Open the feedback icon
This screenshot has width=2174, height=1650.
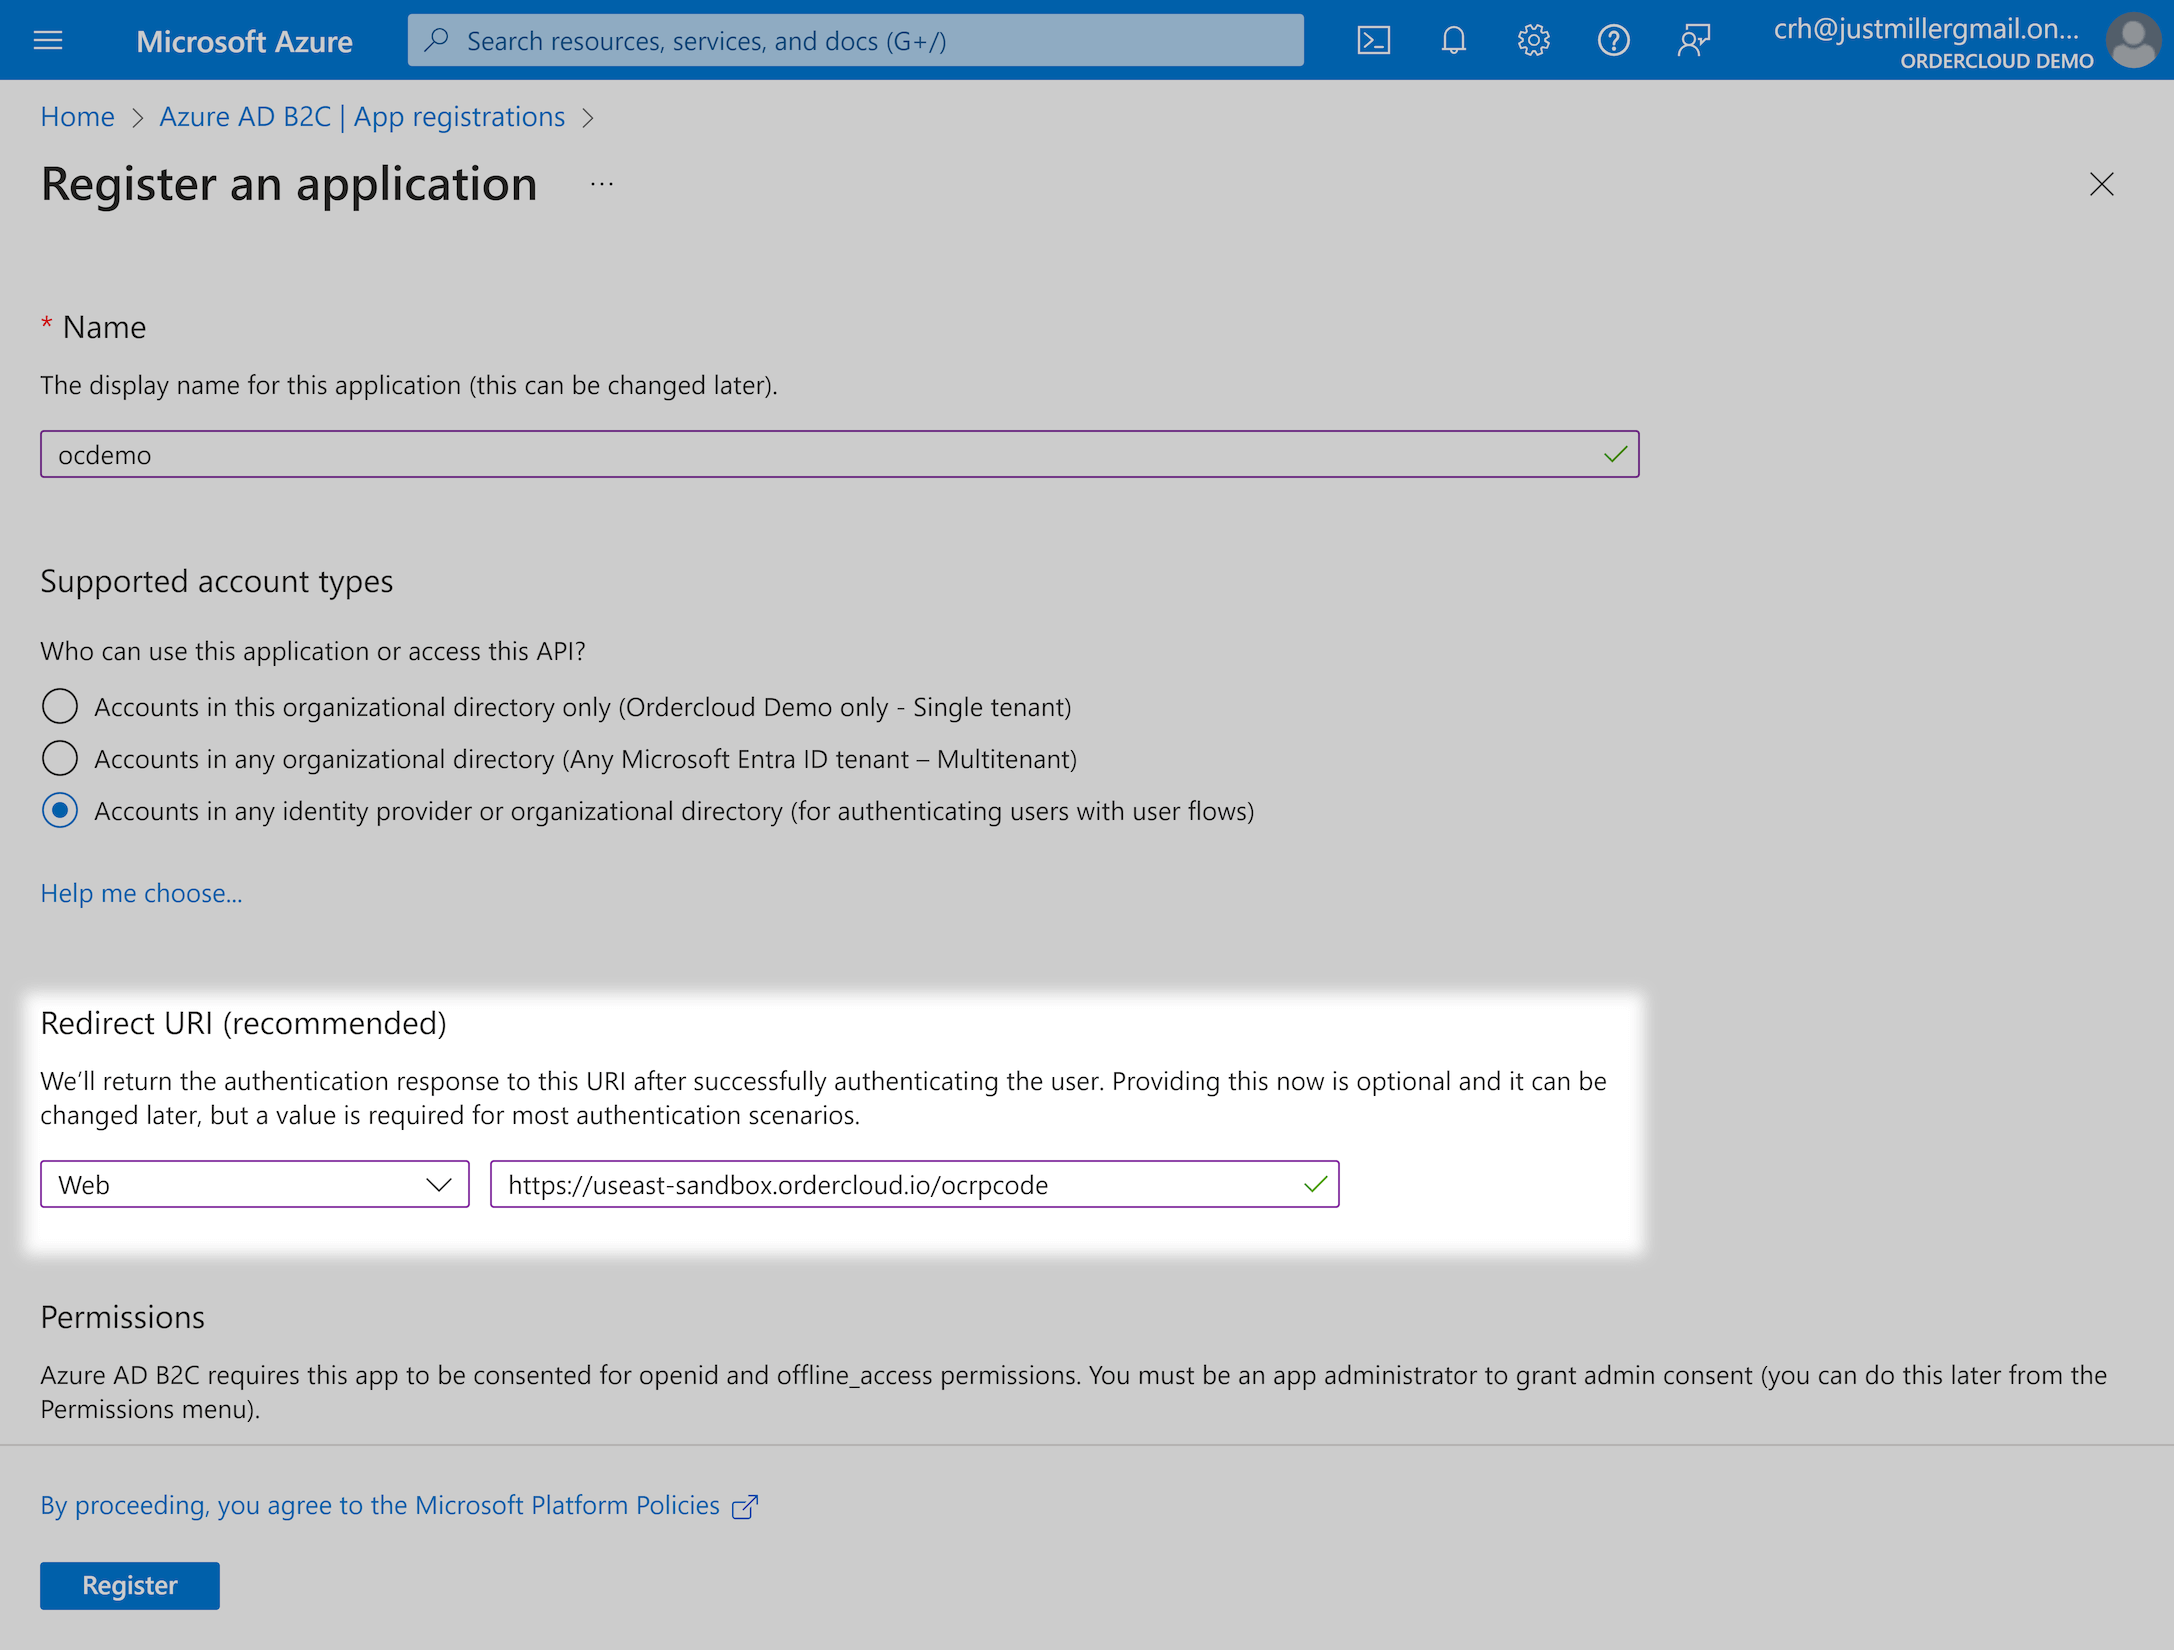pyautogui.click(x=1693, y=40)
